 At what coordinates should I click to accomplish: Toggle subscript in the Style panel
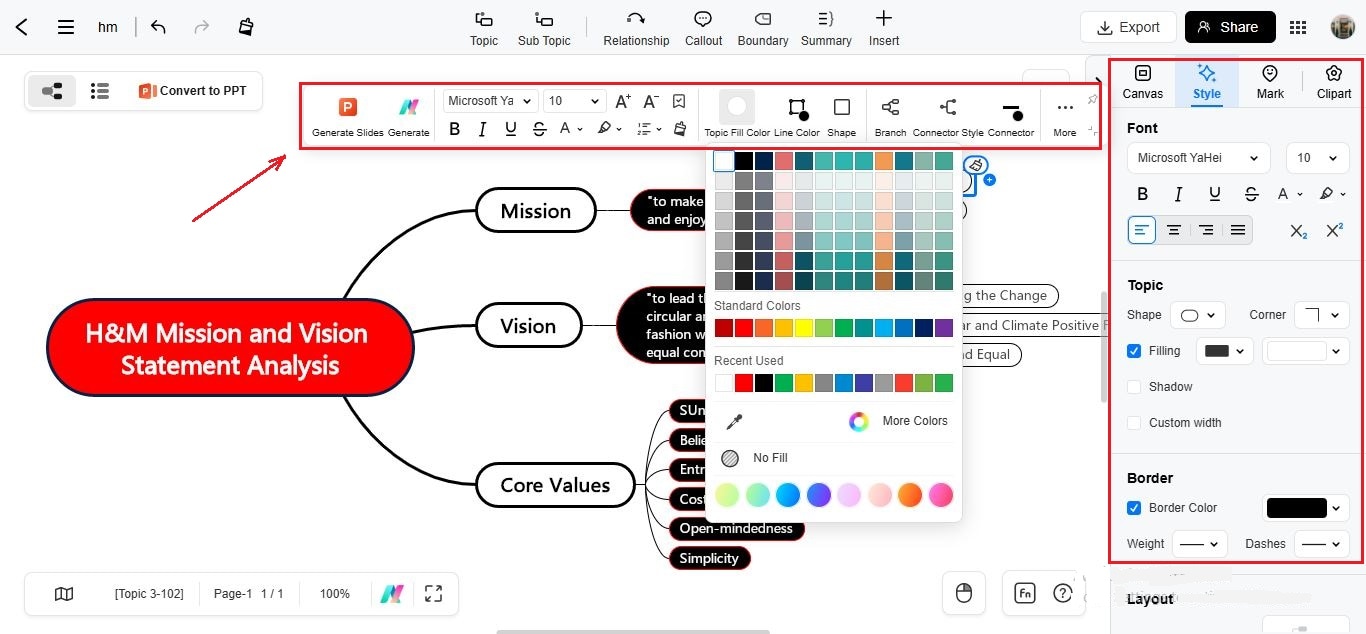click(1298, 231)
